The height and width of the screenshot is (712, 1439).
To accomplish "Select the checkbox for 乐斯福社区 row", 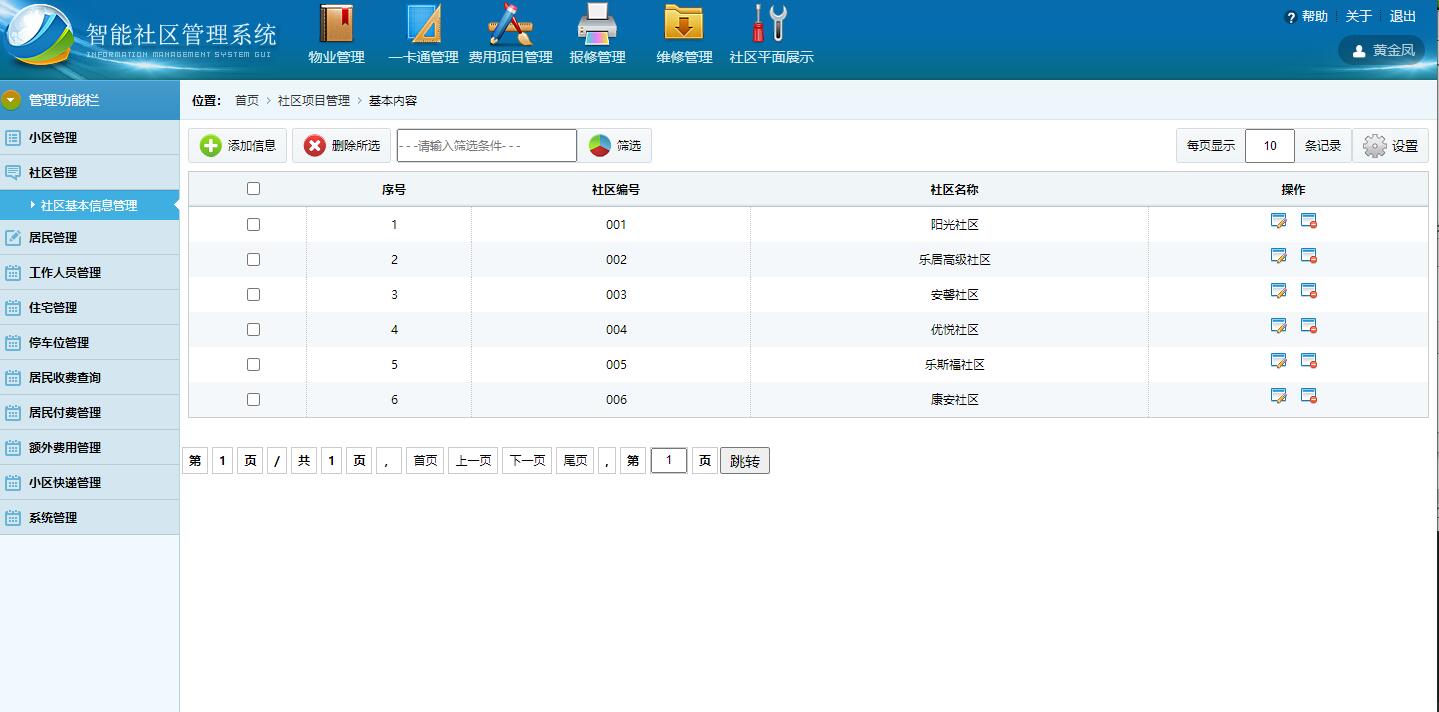I will pyautogui.click(x=253, y=365).
